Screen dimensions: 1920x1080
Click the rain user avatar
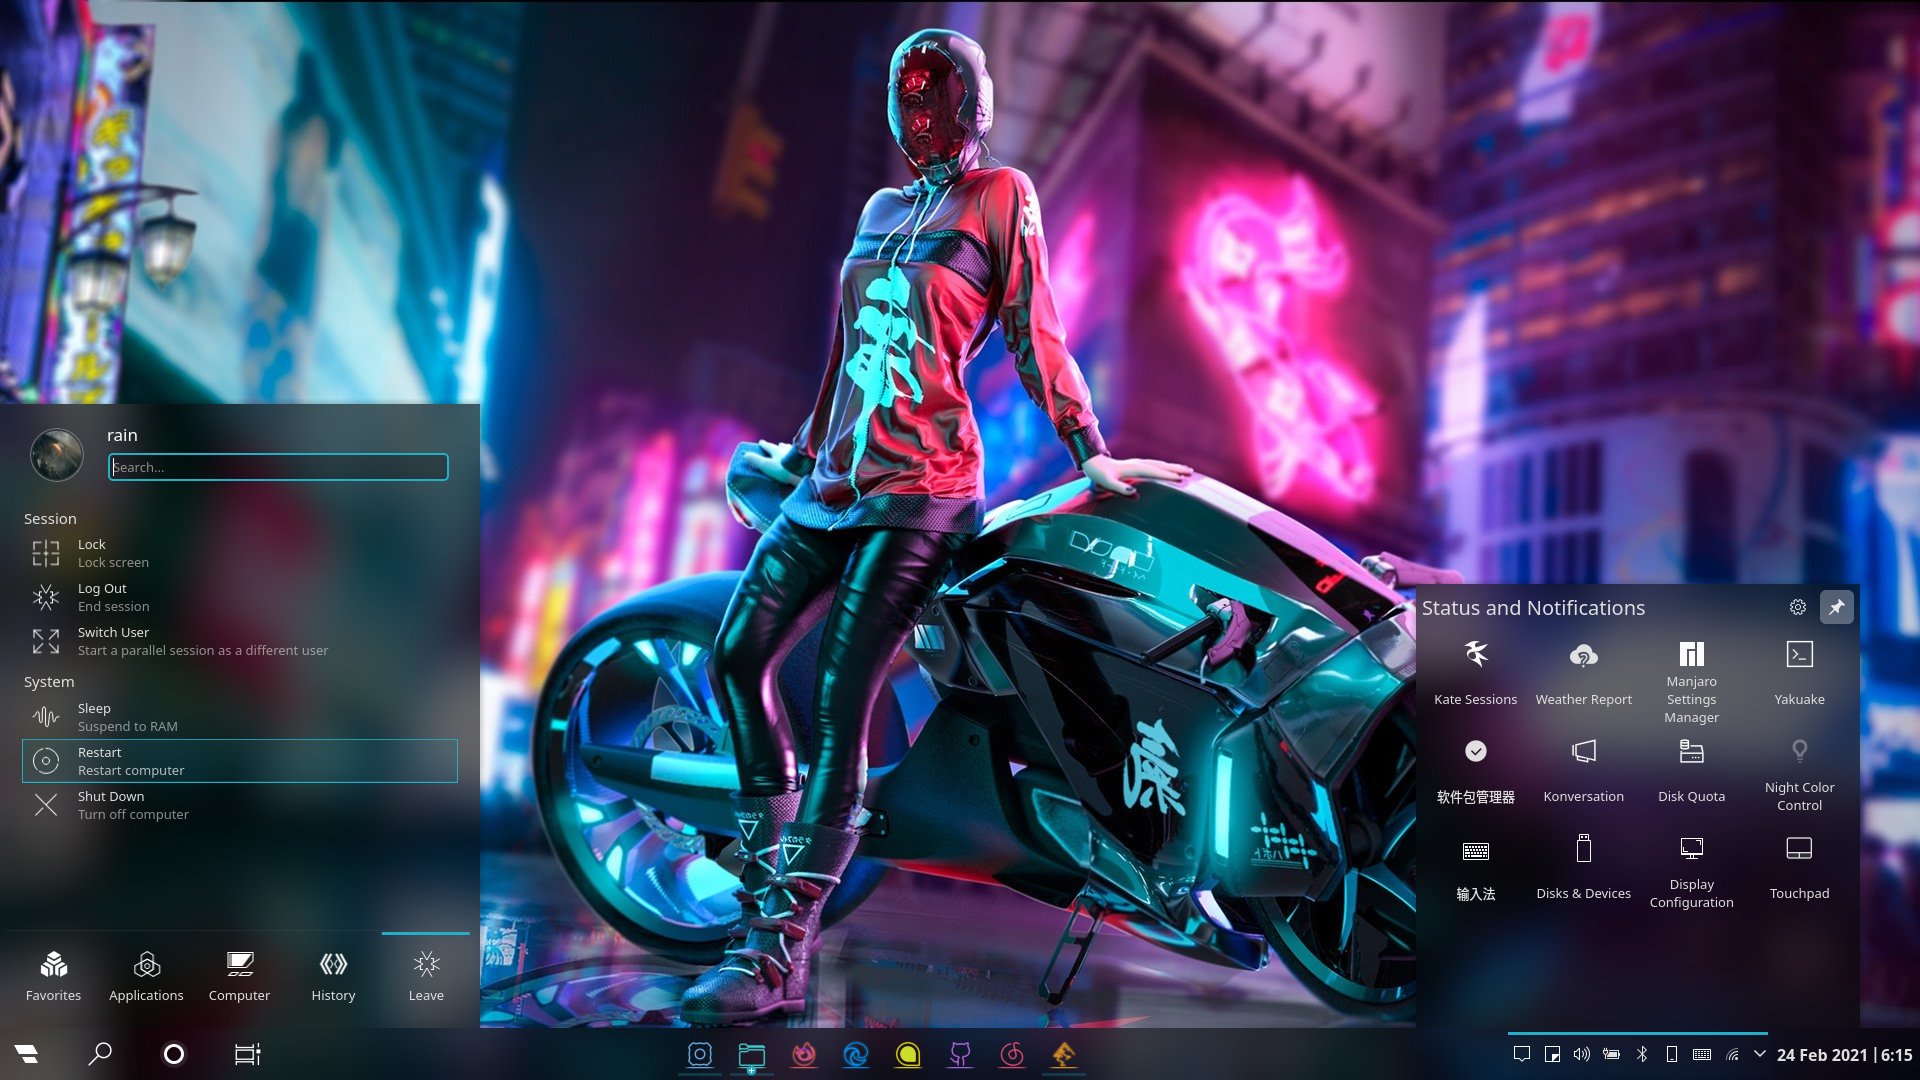coord(57,454)
